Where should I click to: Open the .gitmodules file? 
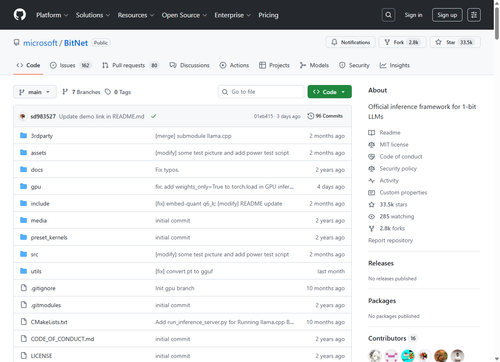[46, 305]
